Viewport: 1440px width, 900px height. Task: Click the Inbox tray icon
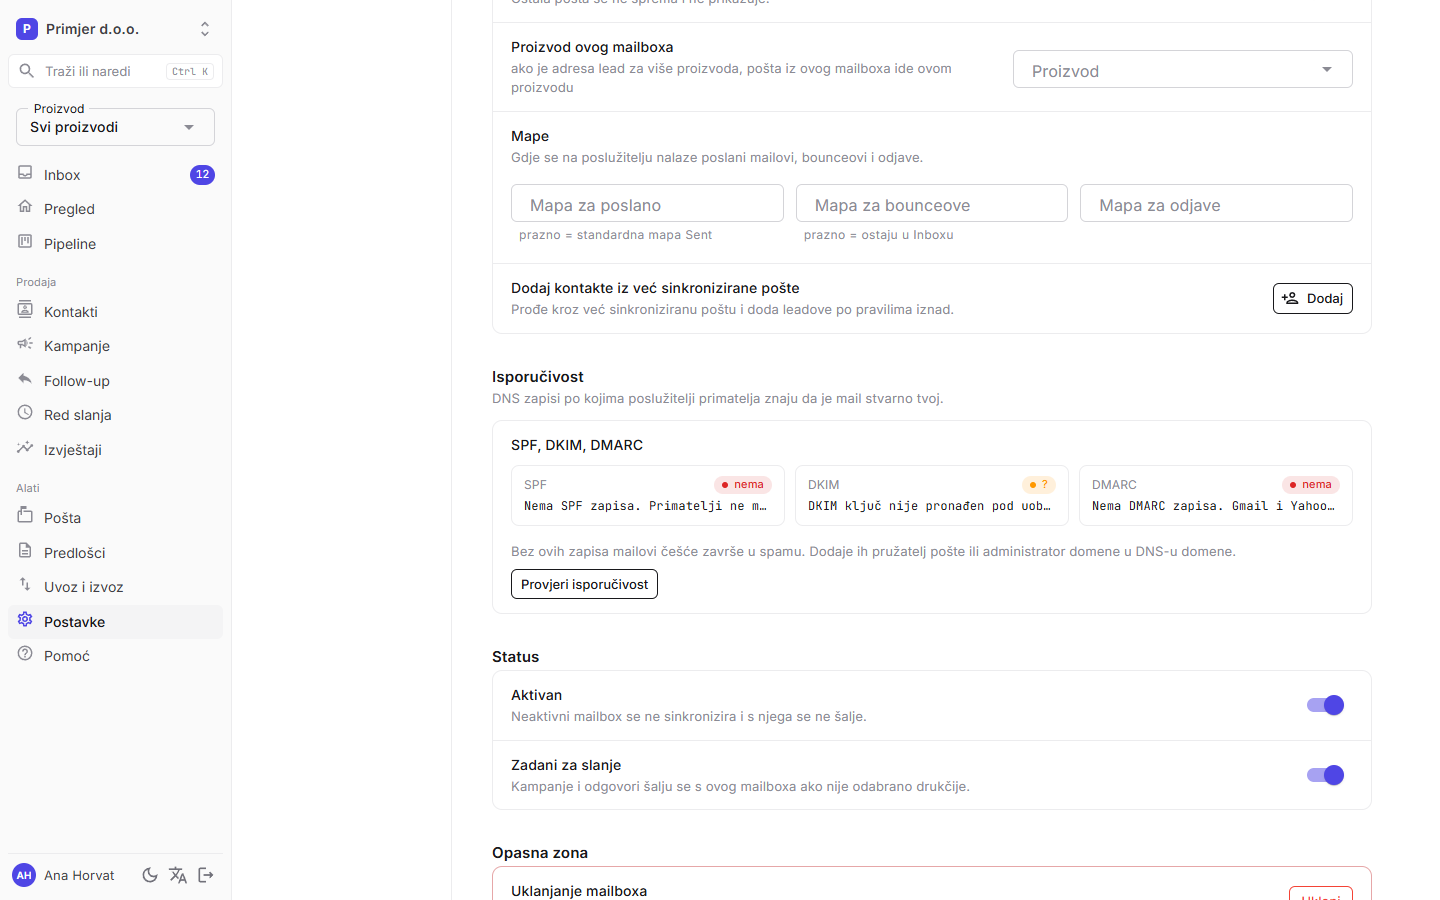coord(25,173)
